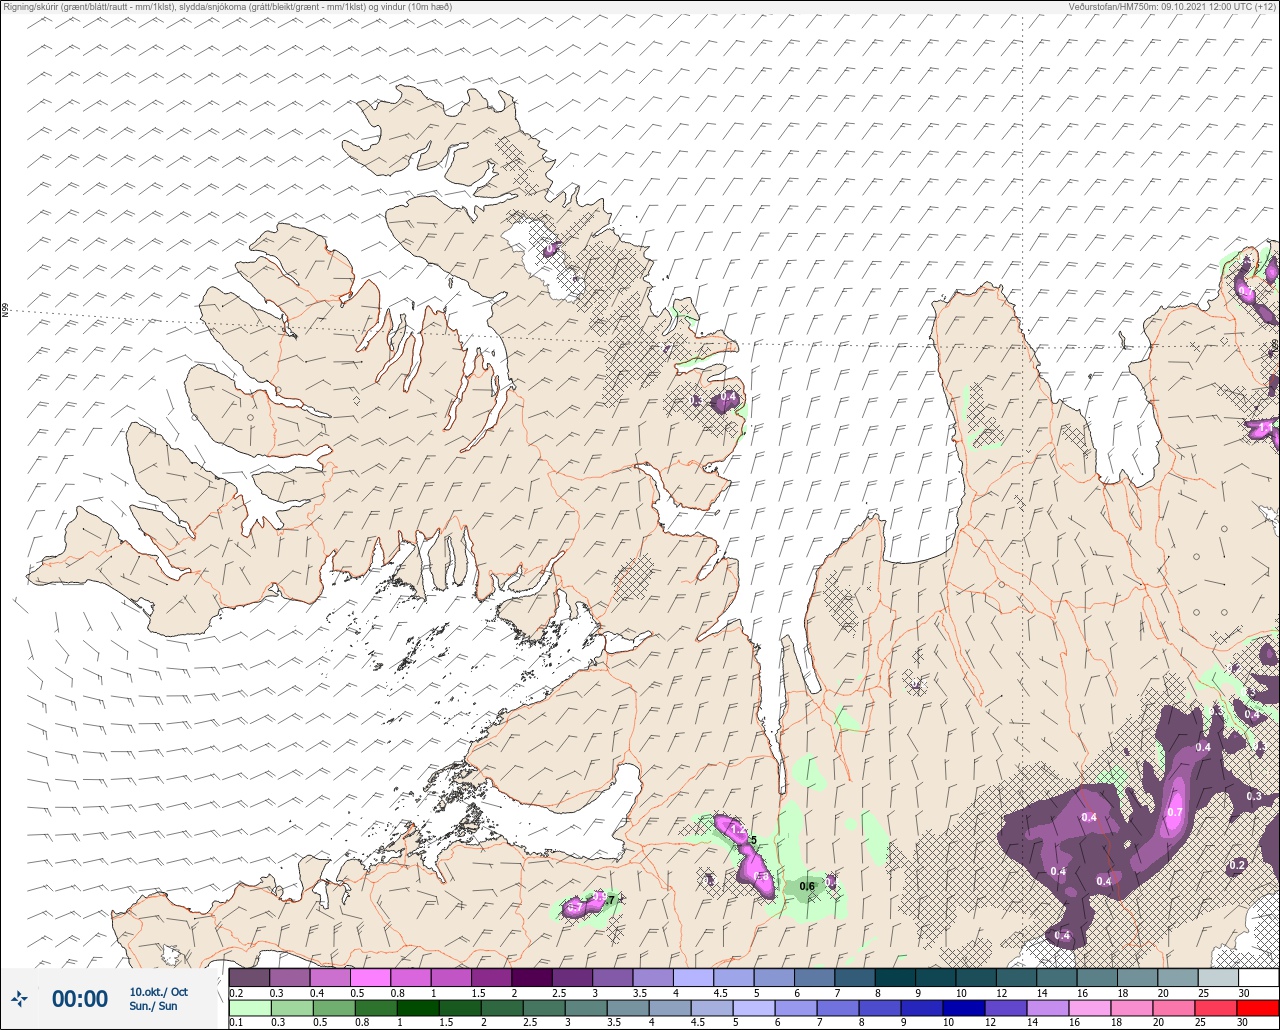Screen dimensions: 1280x1030
Task: Pick the upper legend swatch labeled 14
Action: [1057, 977]
